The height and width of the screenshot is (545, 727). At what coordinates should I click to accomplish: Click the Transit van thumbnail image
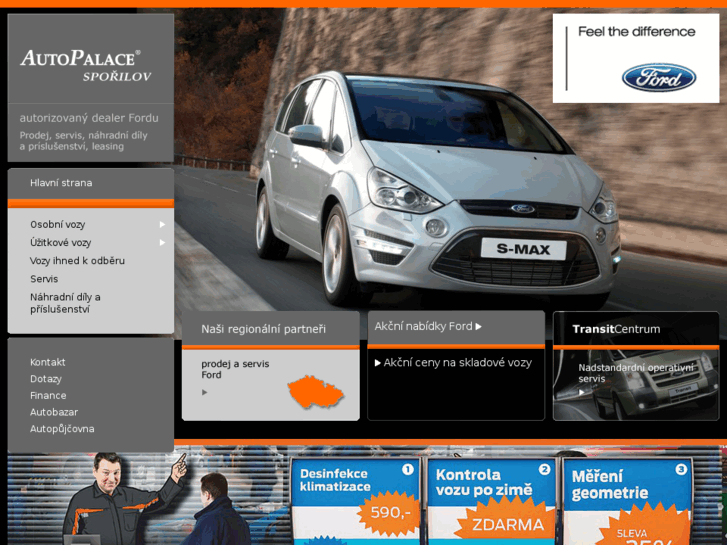pos(636,385)
